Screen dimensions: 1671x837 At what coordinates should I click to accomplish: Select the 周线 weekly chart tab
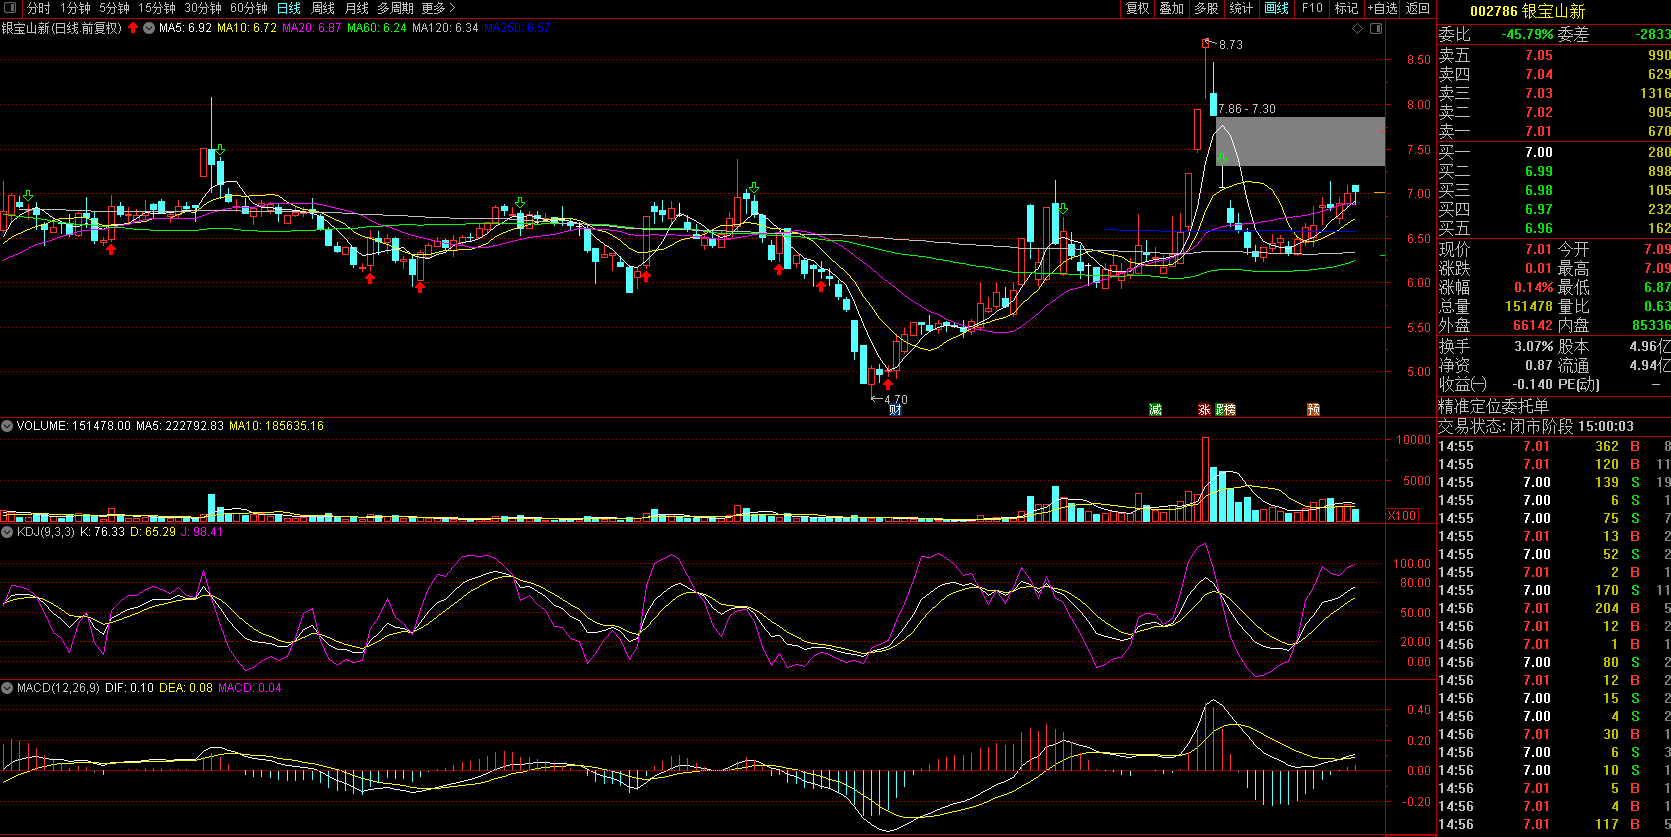(323, 8)
